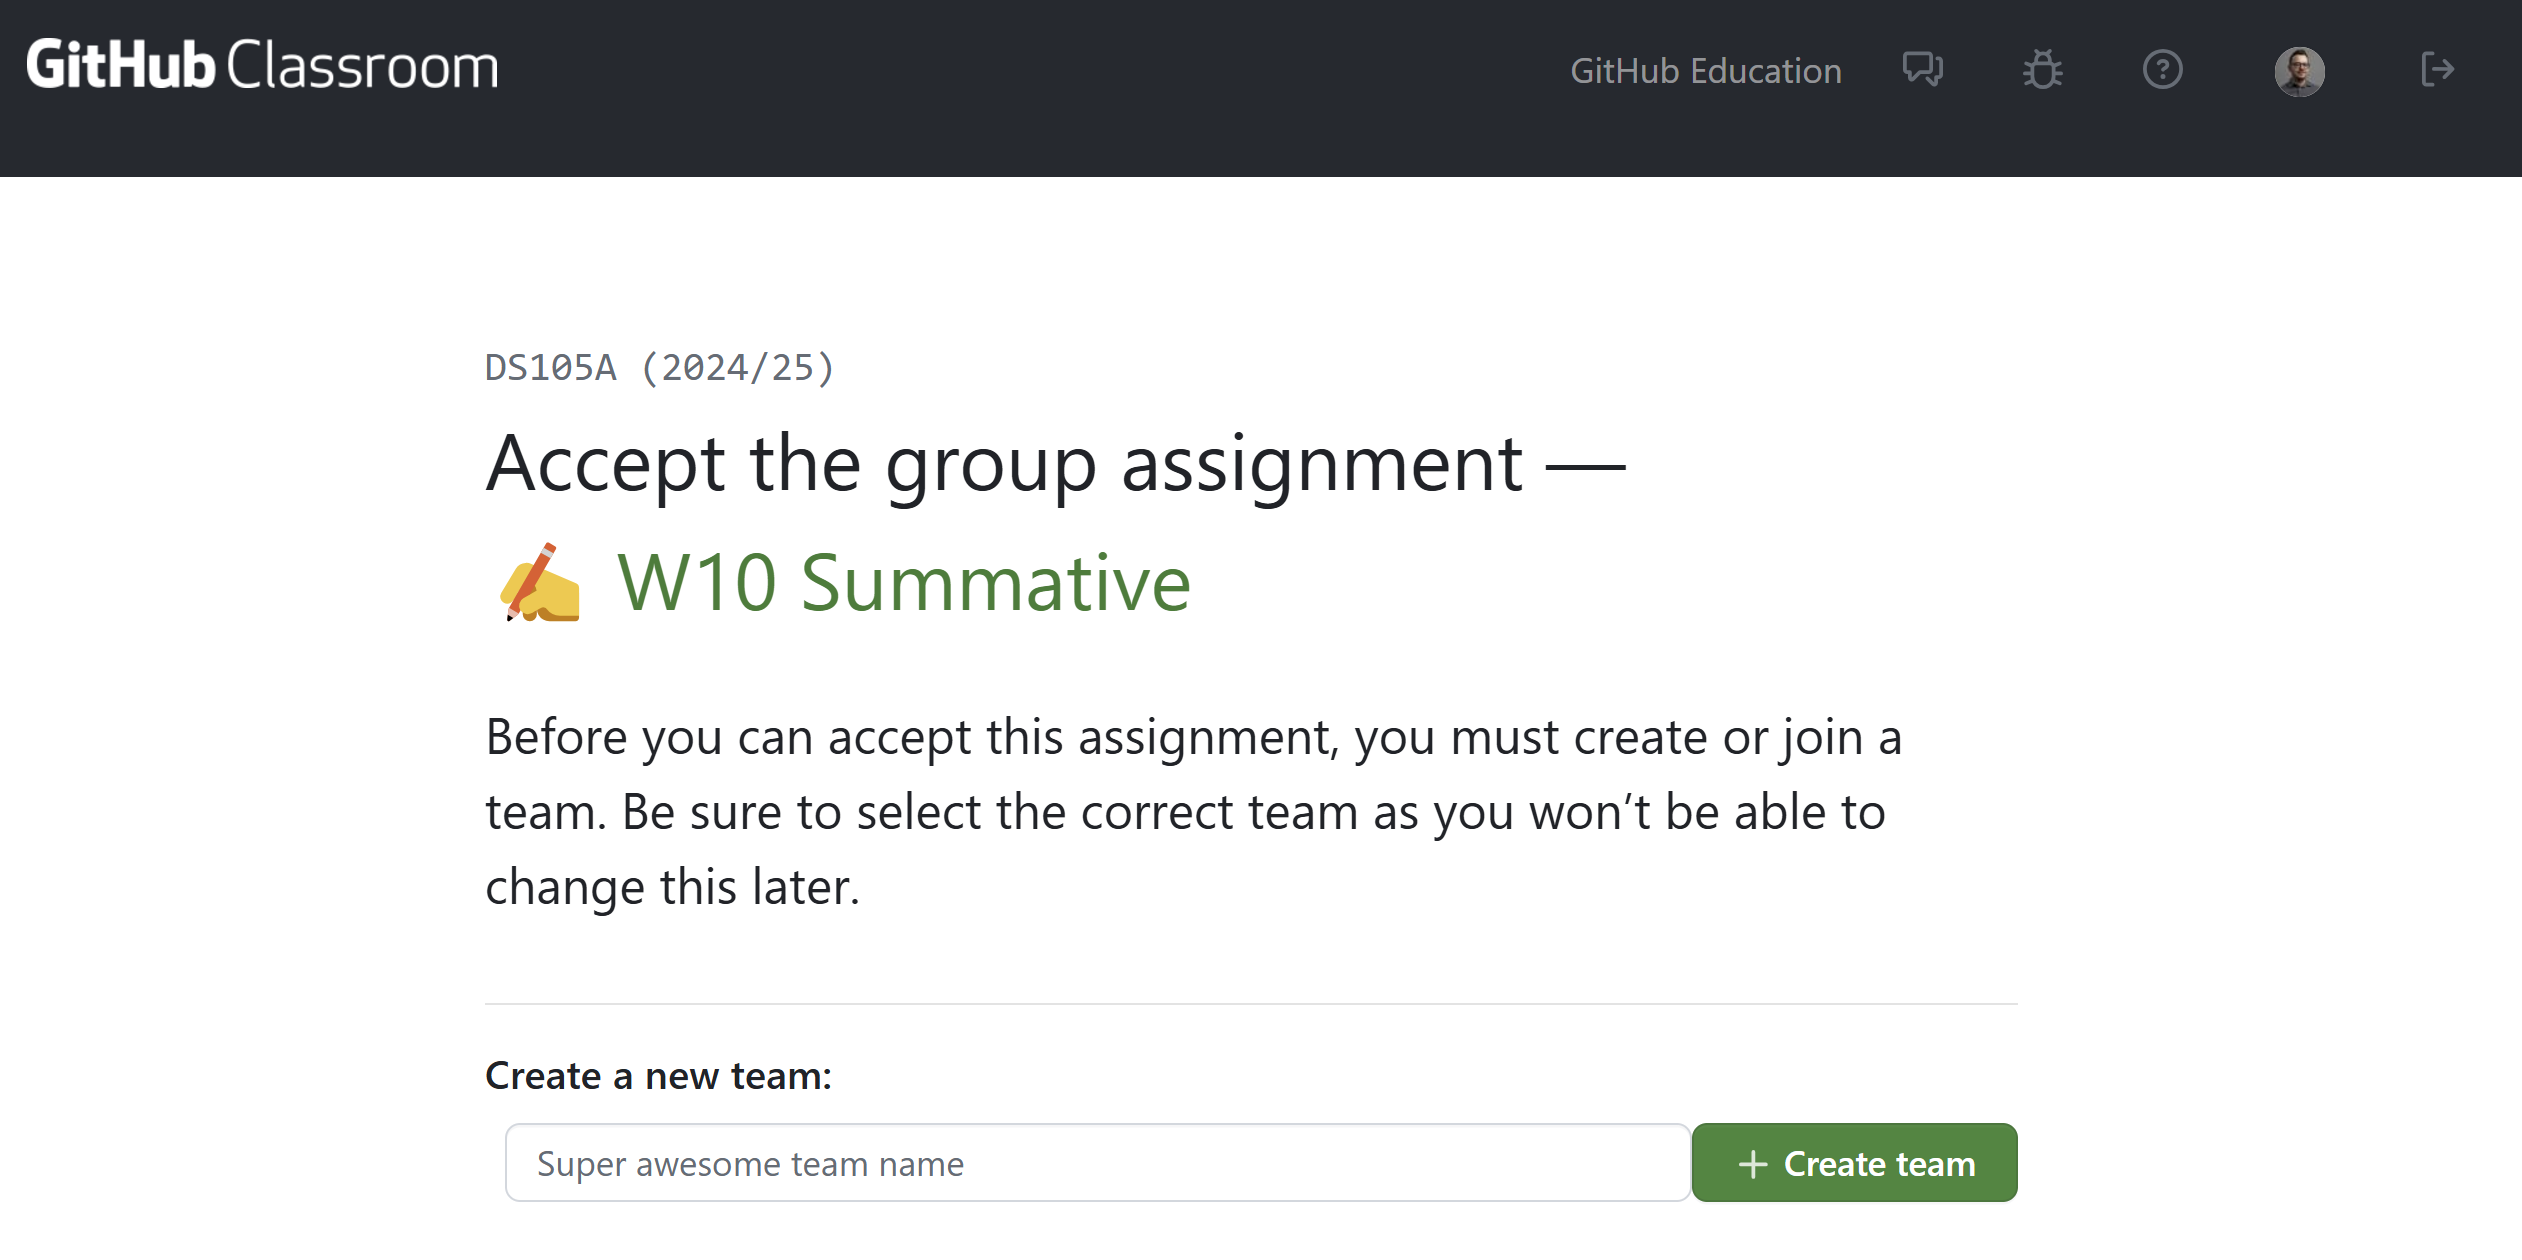Viewport: 2522px width, 1260px height.
Task: Click the Accept the group assignment heading
Action: coord(1055,466)
